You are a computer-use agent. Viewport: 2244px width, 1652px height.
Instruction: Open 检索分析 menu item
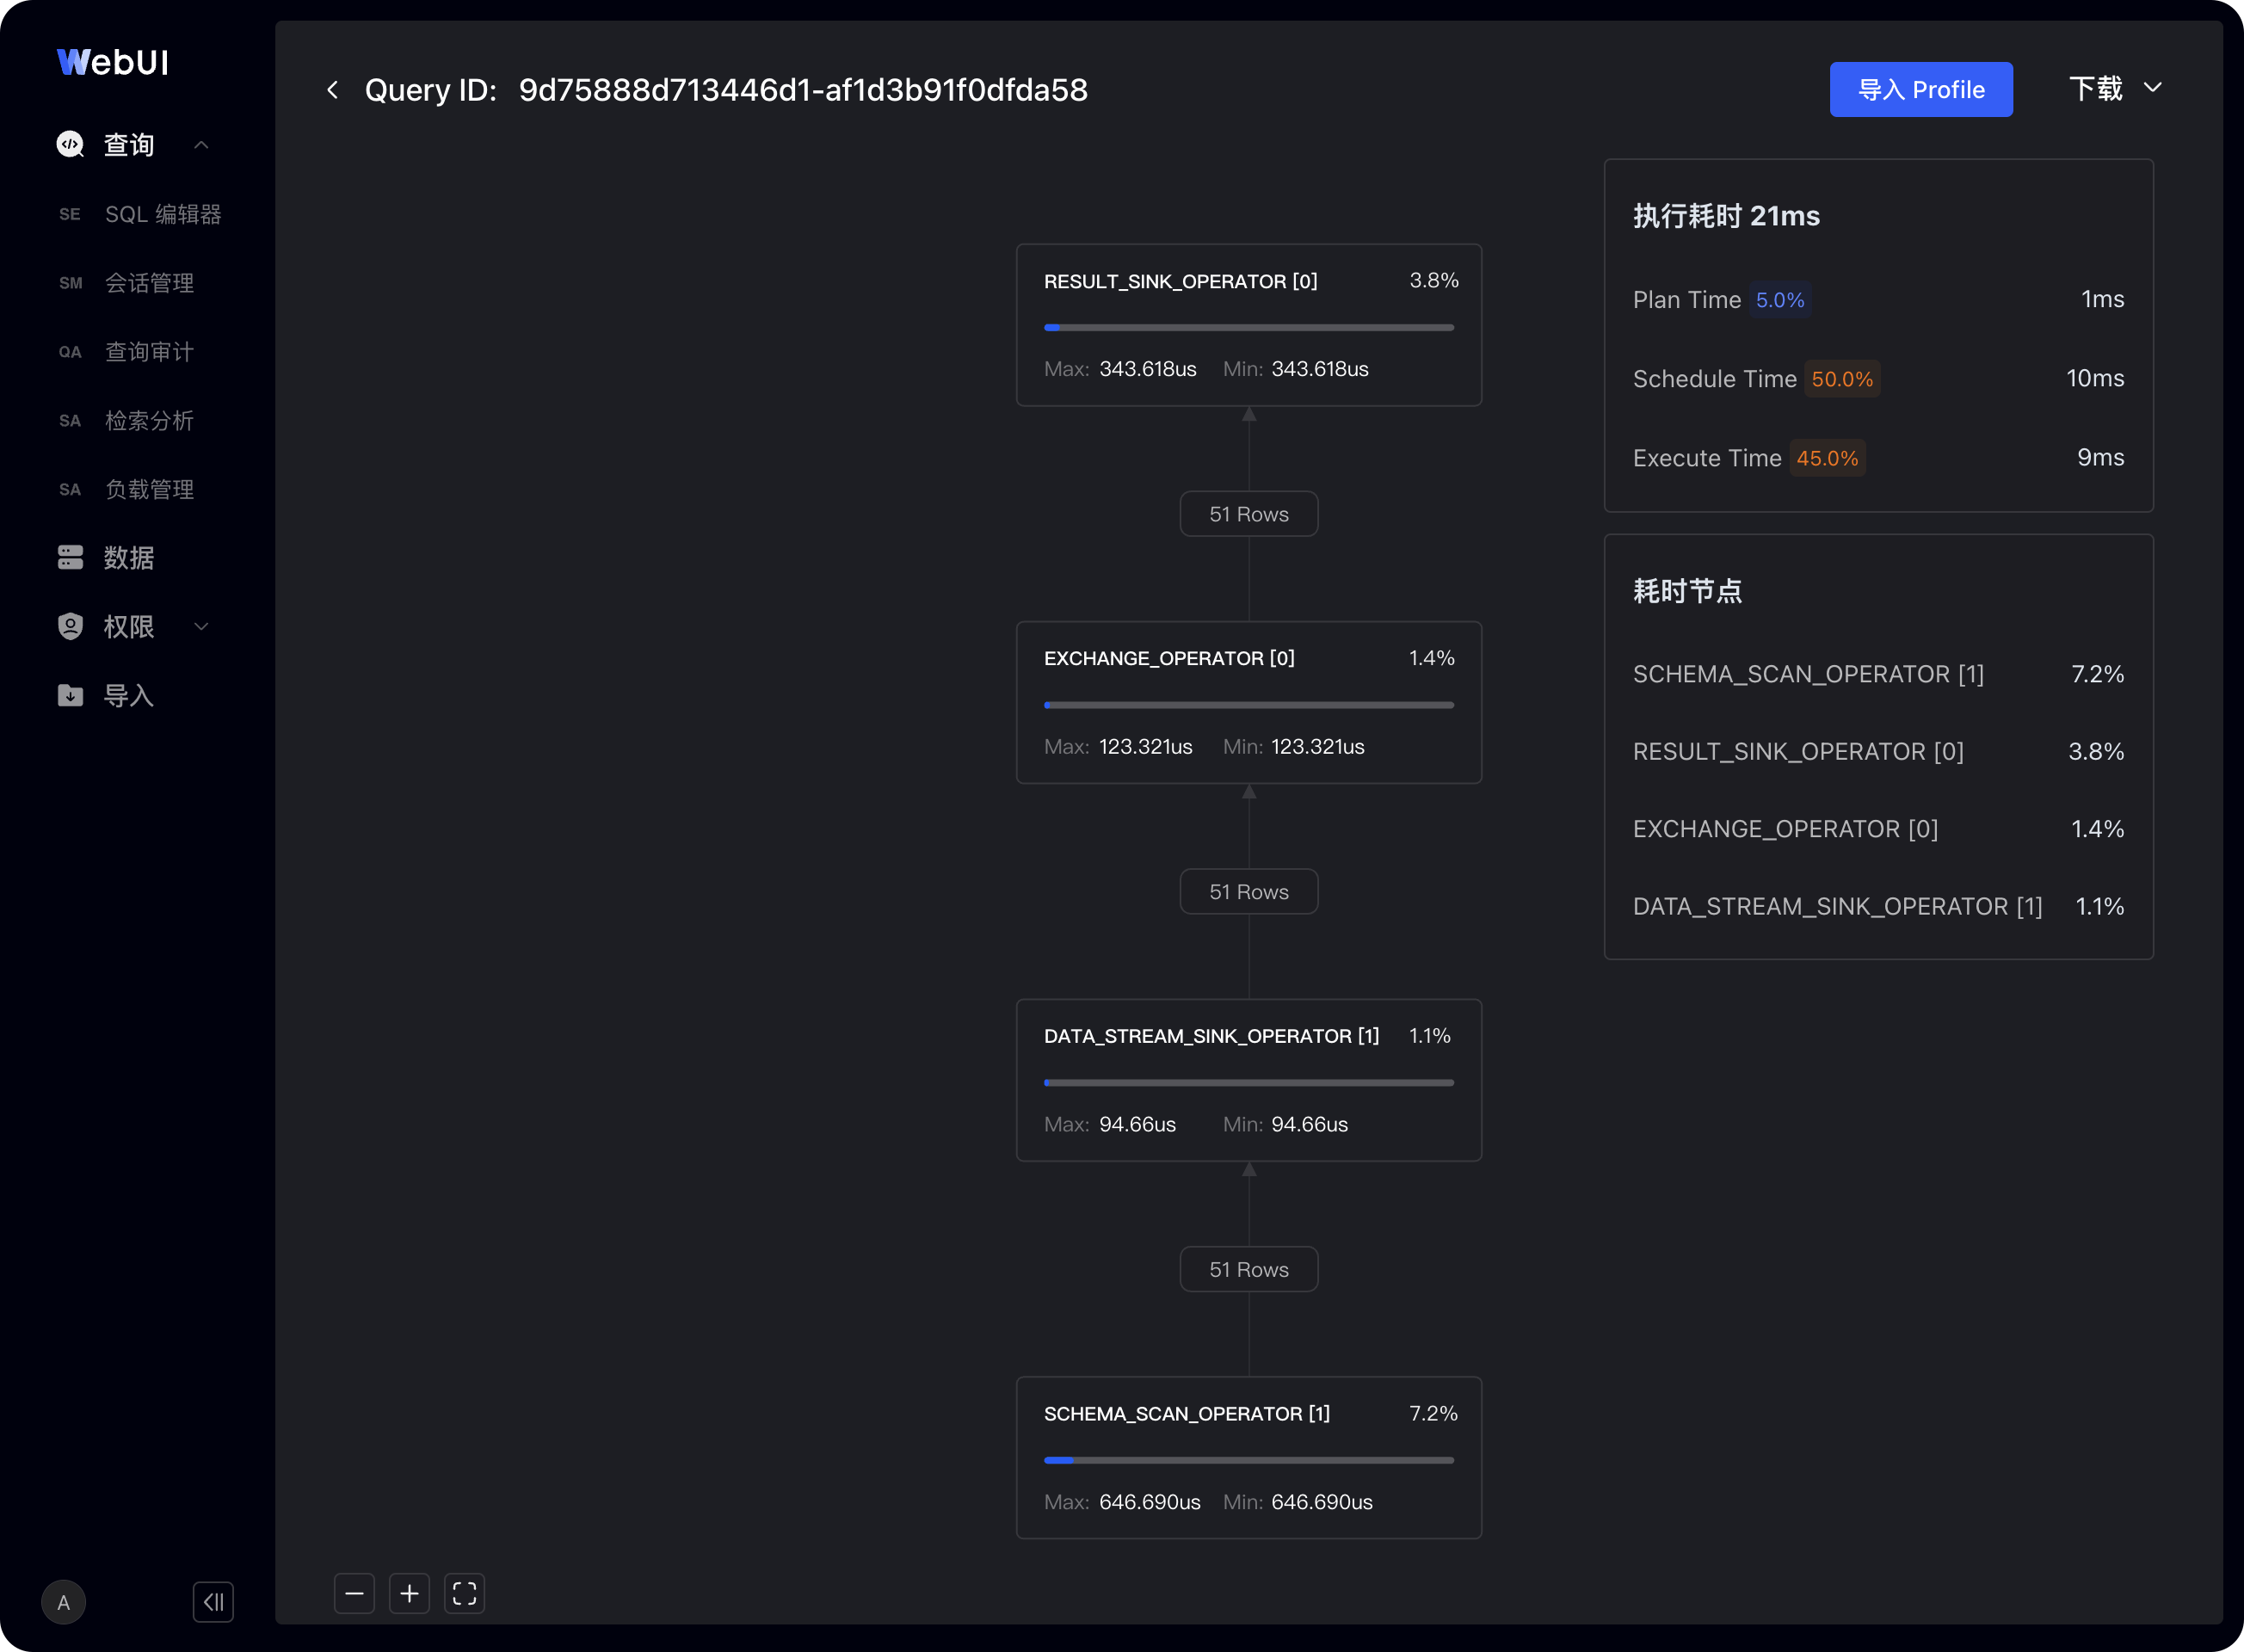[149, 421]
